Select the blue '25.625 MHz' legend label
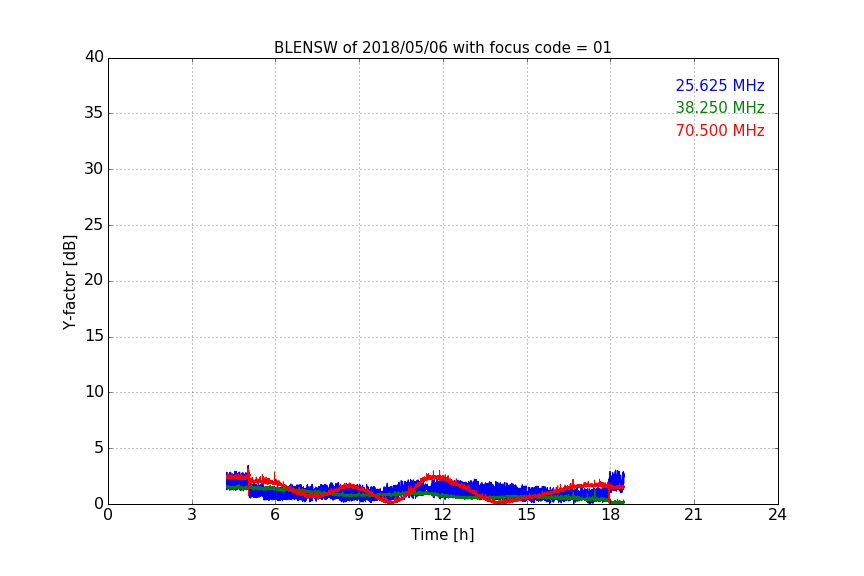This screenshot has height=576, width=864. pyautogui.click(x=720, y=85)
